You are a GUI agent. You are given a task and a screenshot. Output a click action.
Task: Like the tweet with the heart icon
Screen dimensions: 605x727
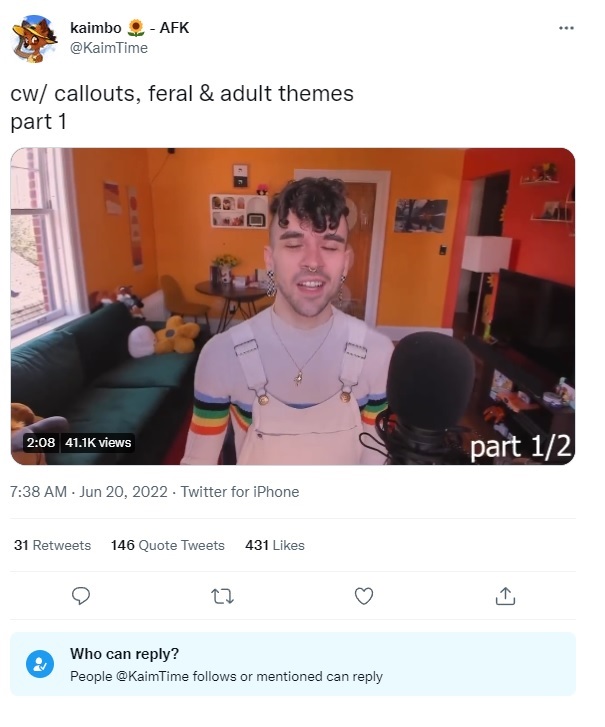pos(364,596)
